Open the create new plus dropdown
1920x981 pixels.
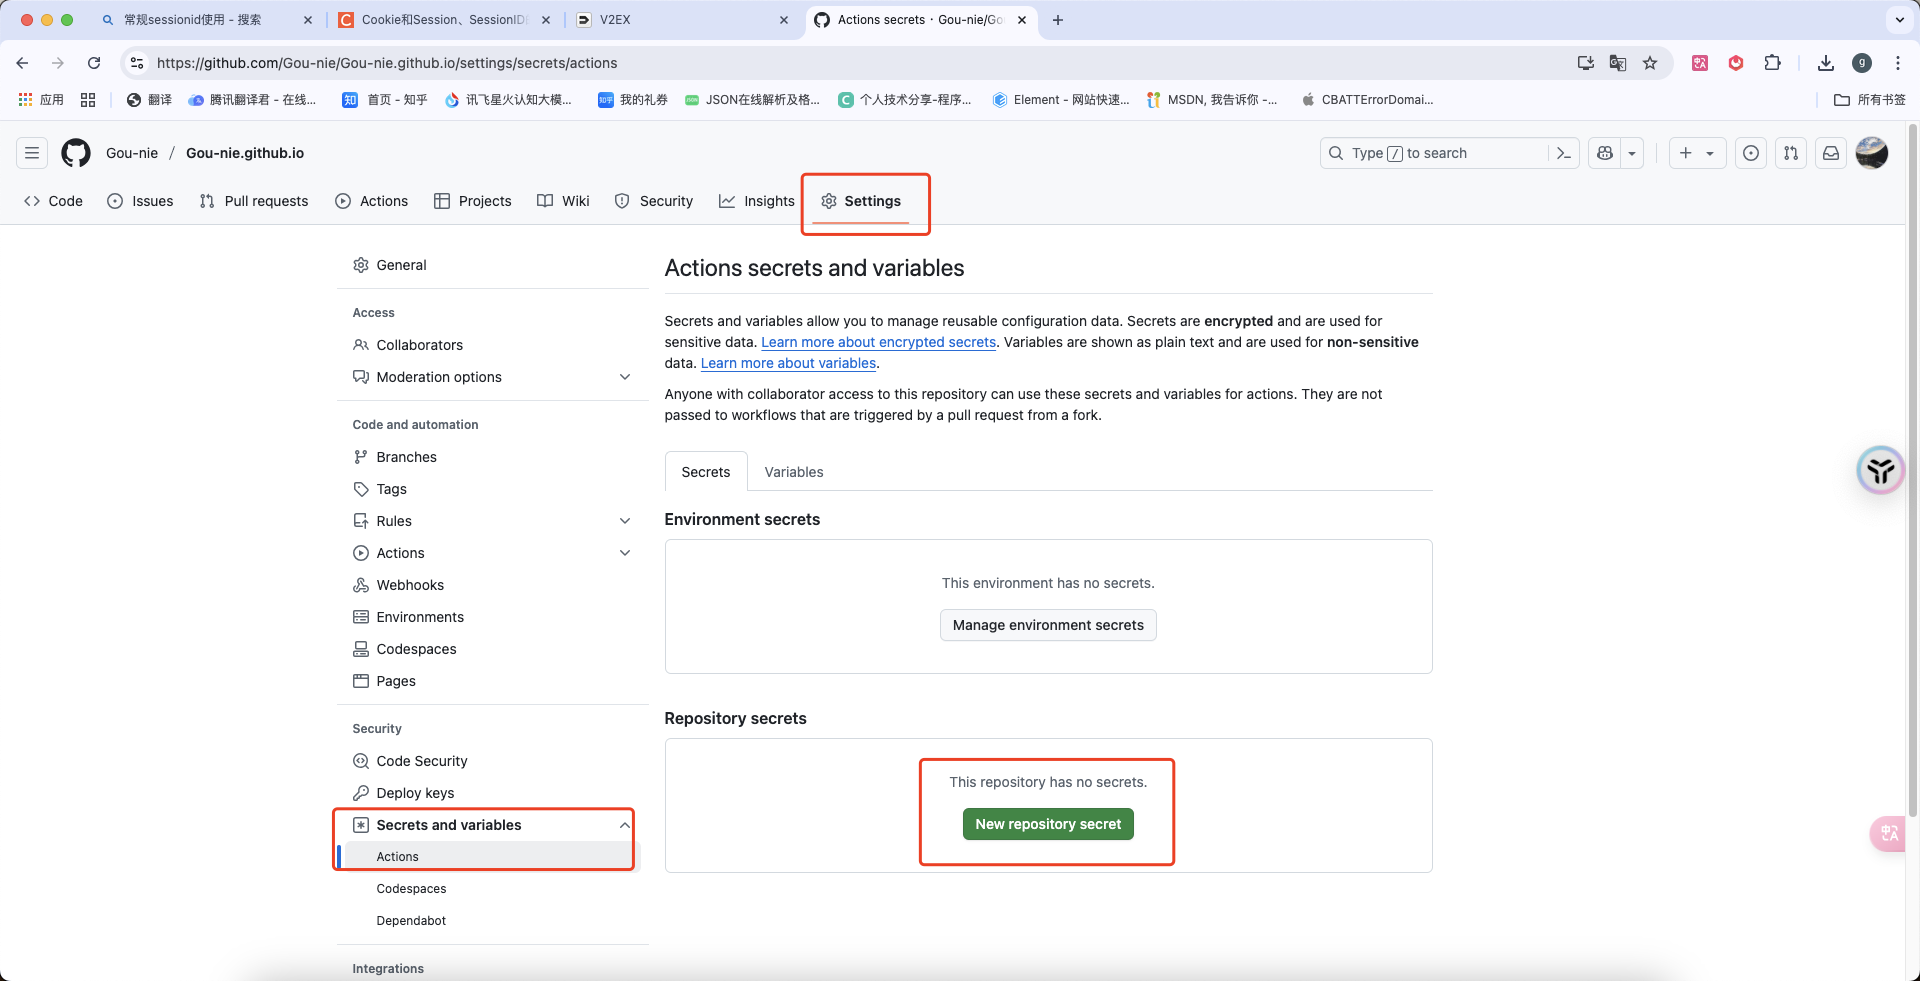[x=1697, y=153]
